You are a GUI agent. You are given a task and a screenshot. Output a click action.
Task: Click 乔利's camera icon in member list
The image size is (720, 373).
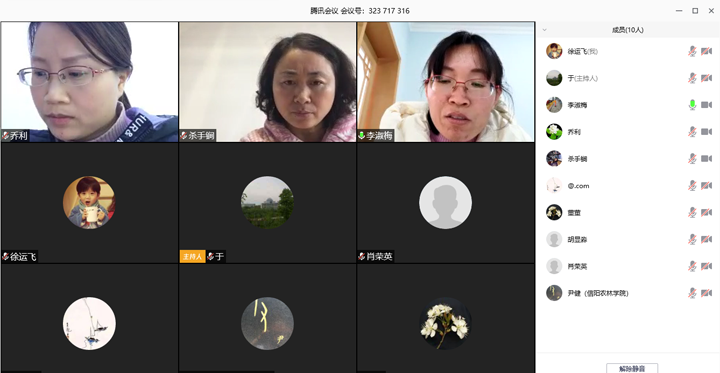706,132
